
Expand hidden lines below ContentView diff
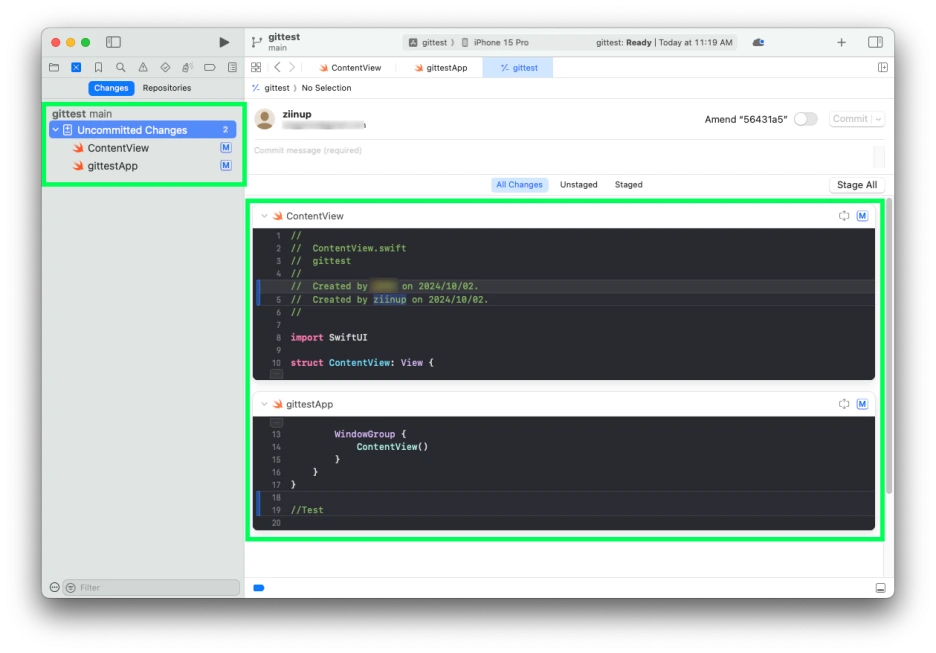(276, 374)
